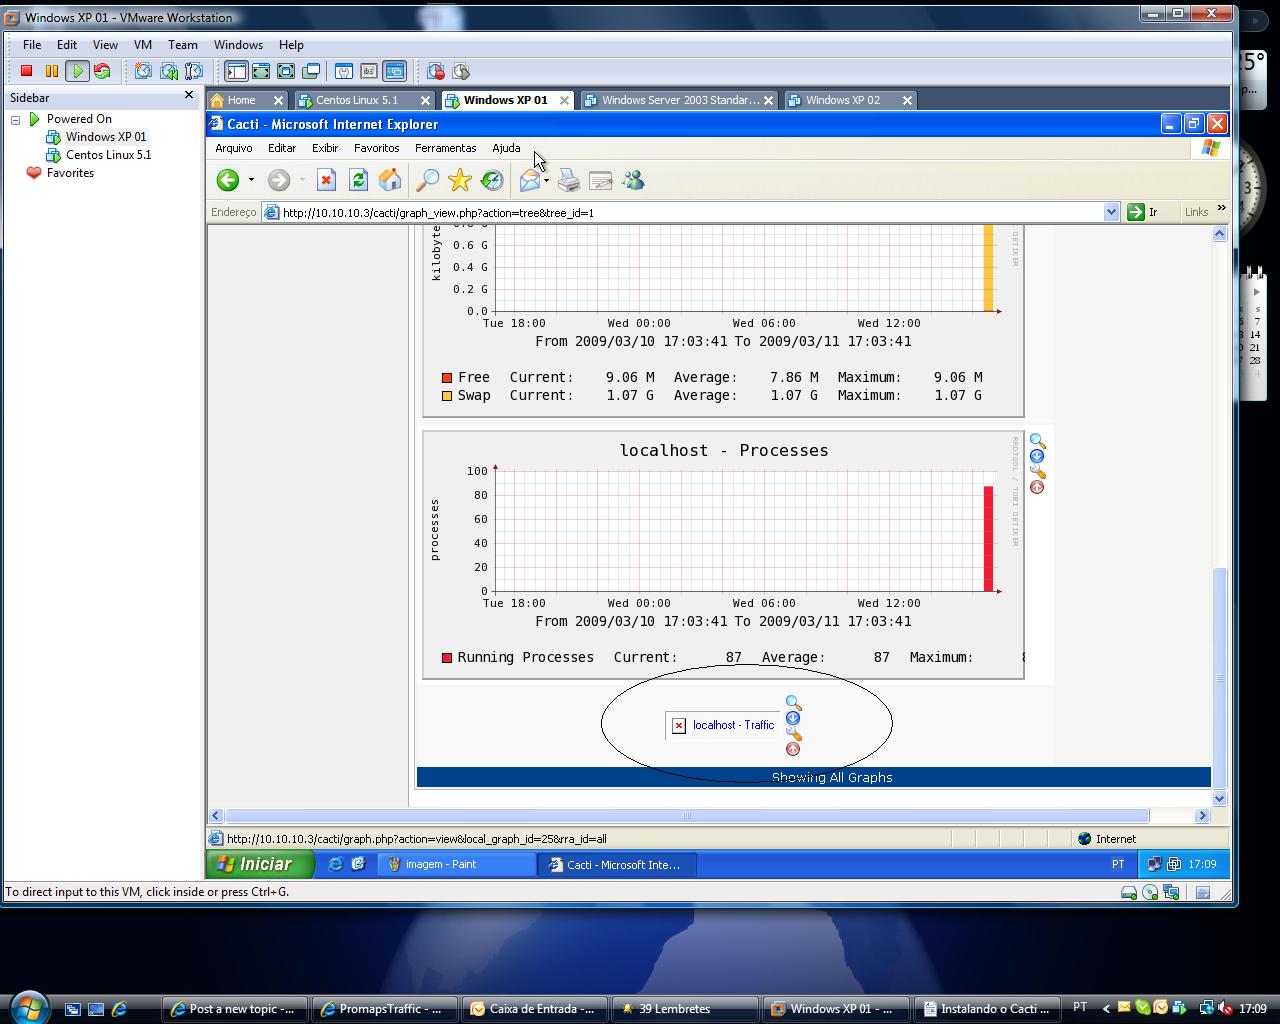
Task: Power off the VM with red stop icon
Action: point(27,71)
